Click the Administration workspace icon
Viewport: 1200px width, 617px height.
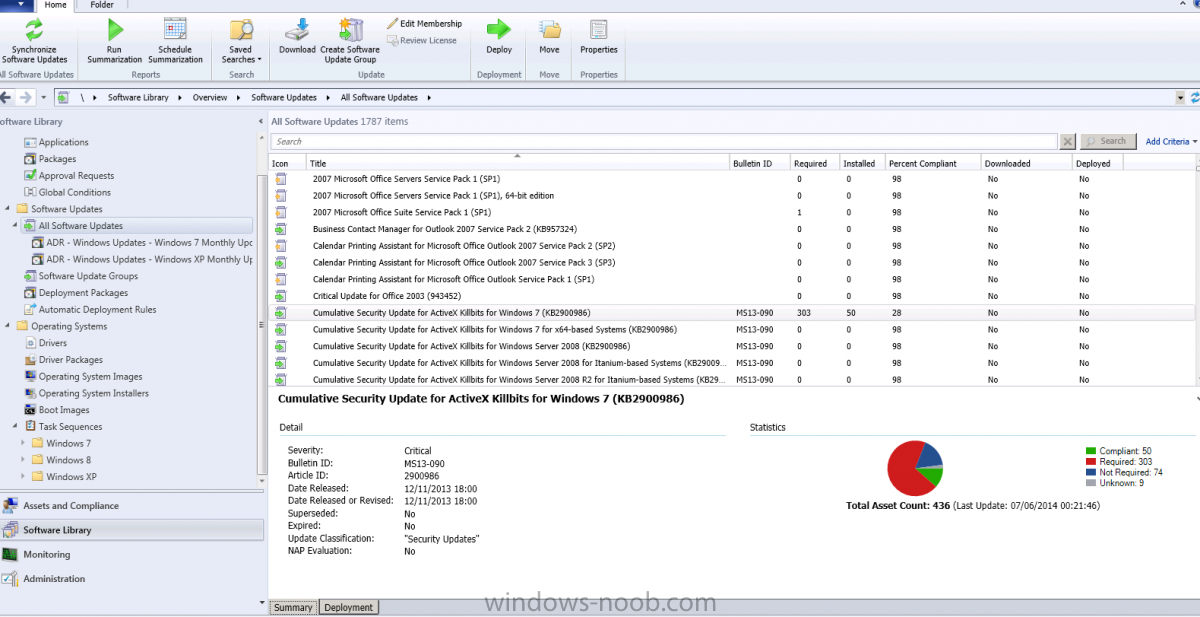[x=10, y=579]
